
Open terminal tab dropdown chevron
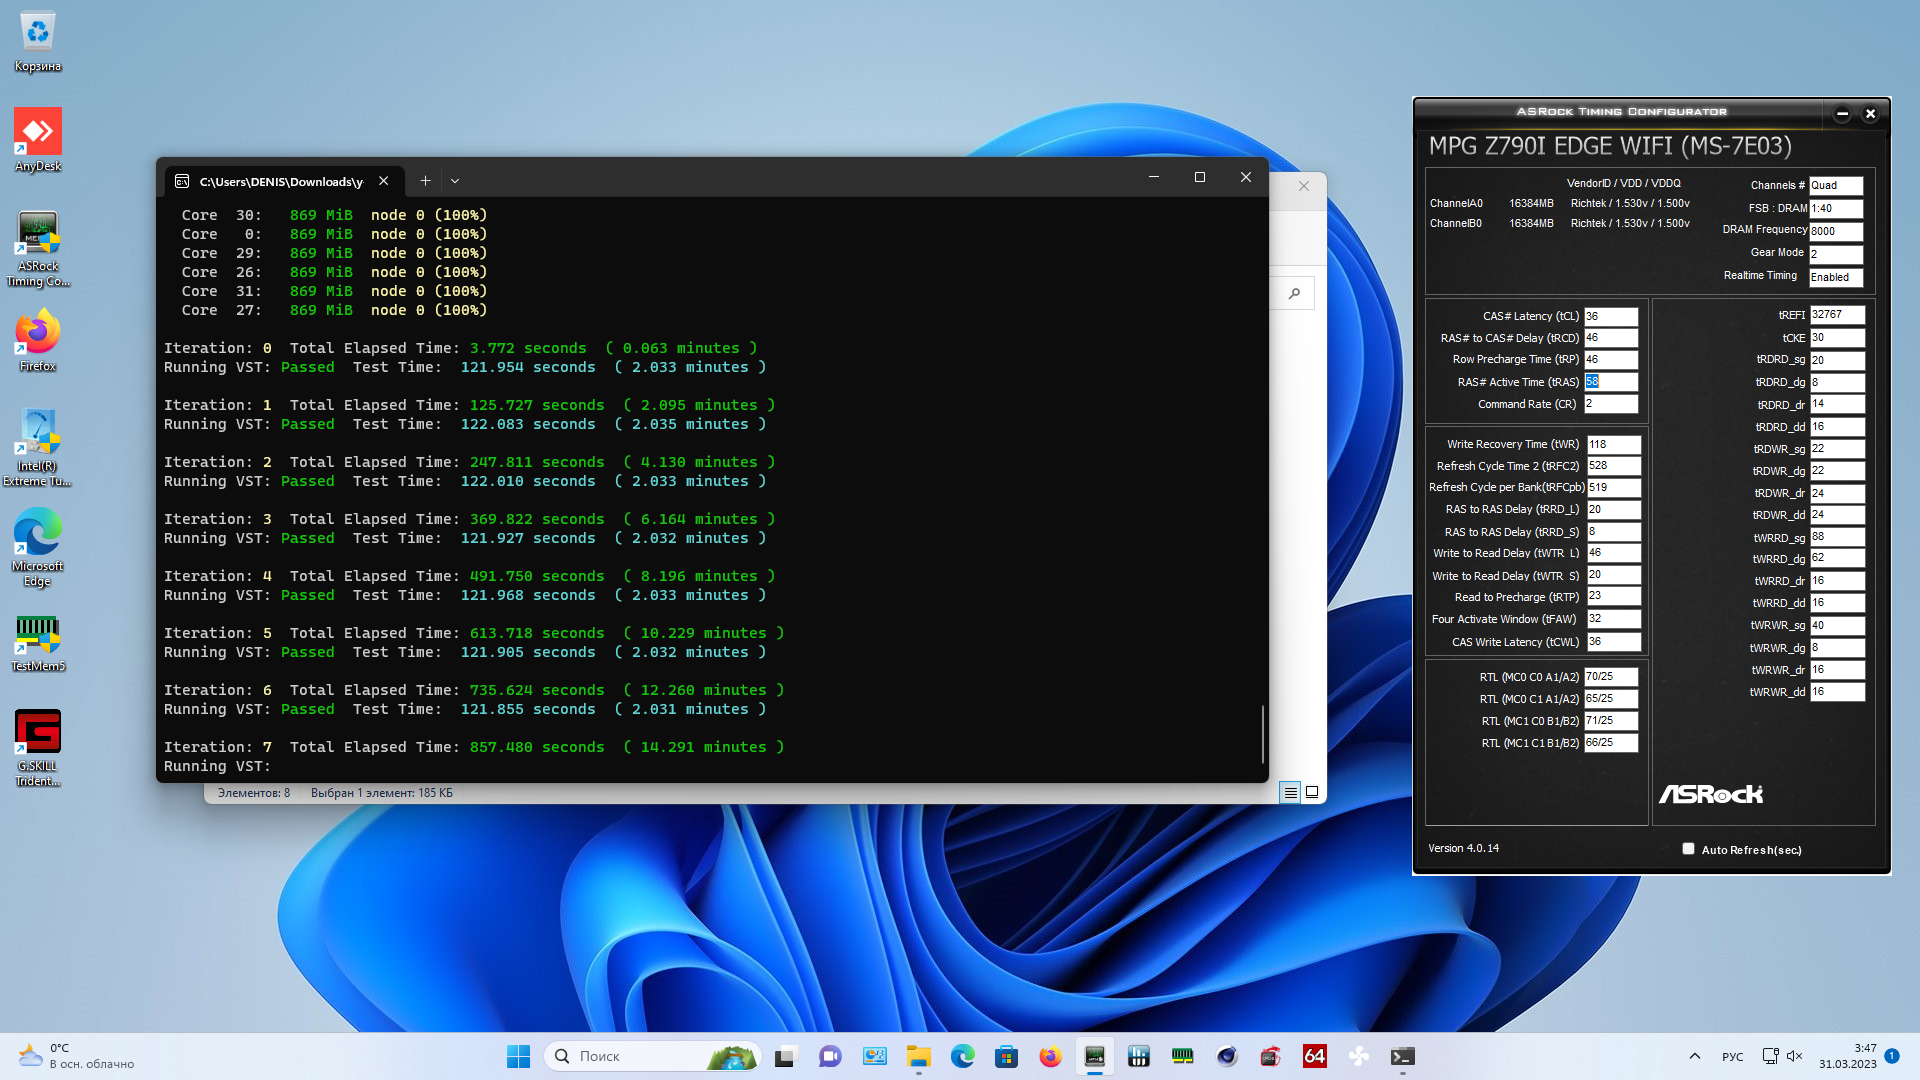[x=455, y=181]
